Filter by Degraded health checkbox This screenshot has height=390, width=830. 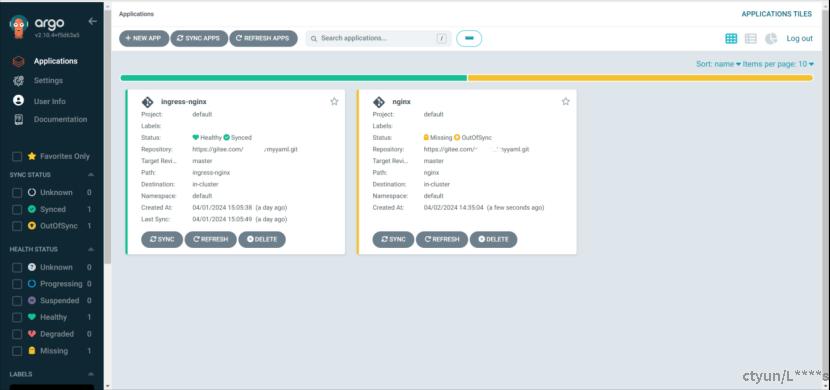coord(17,334)
